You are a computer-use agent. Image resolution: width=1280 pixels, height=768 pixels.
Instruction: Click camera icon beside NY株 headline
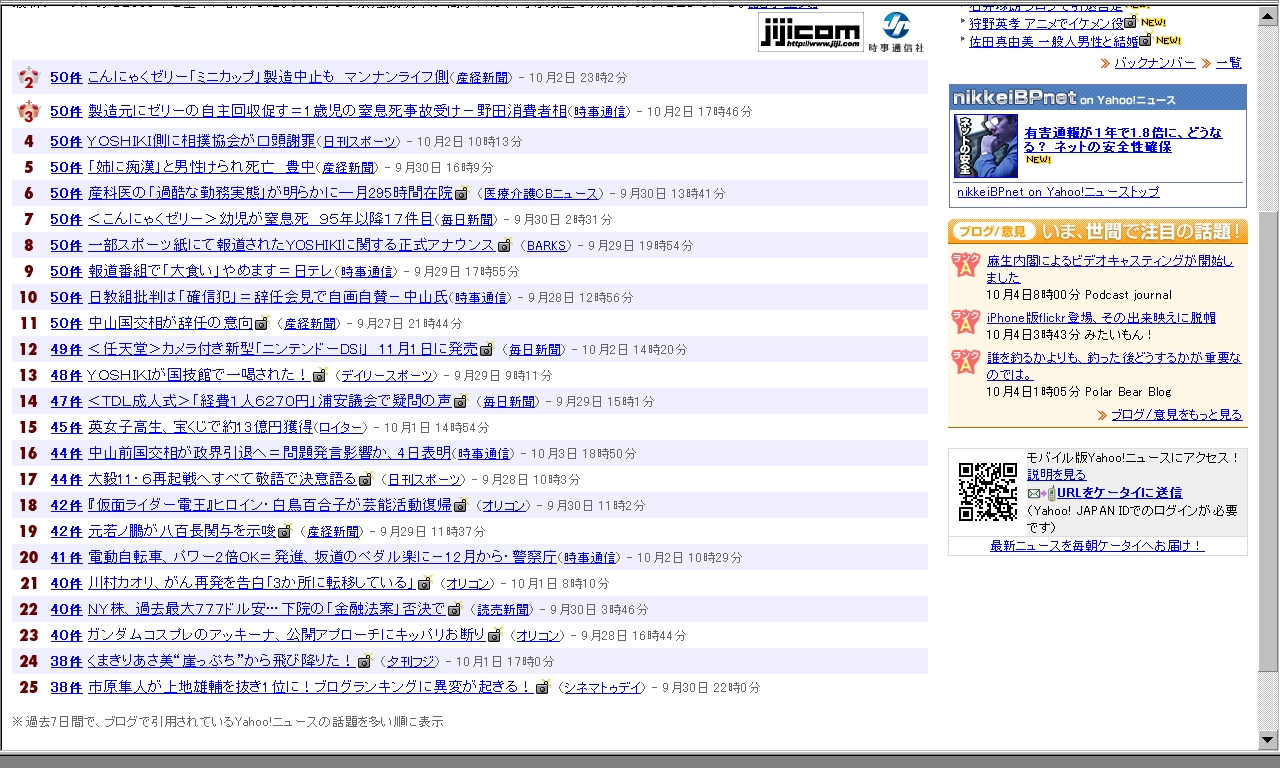point(454,609)
